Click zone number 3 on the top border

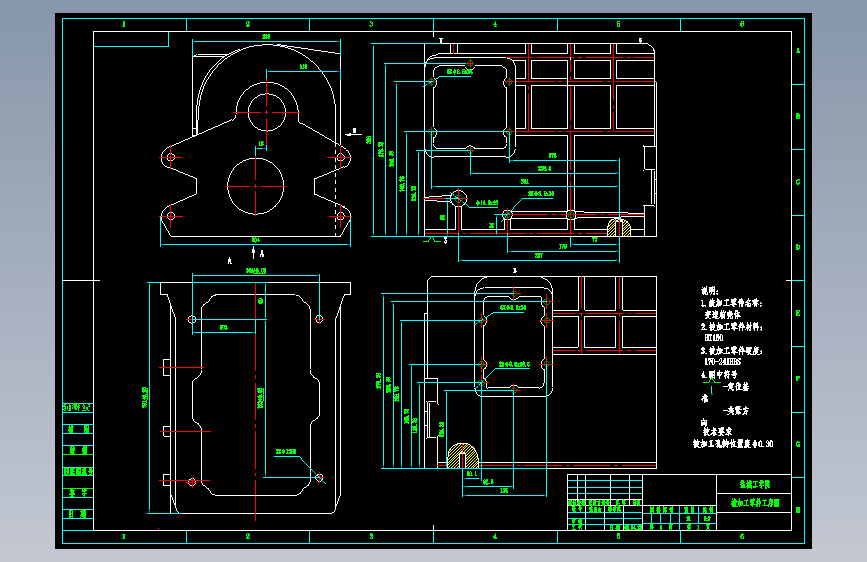tap(371, 24)
